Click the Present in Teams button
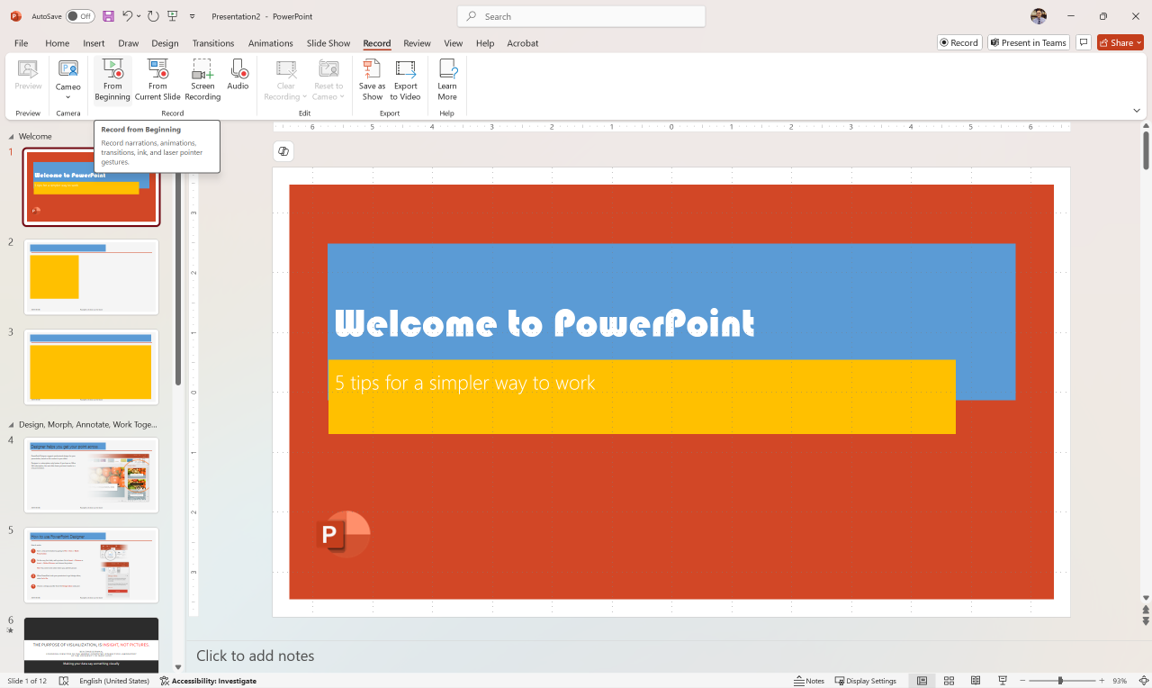 1028,43
